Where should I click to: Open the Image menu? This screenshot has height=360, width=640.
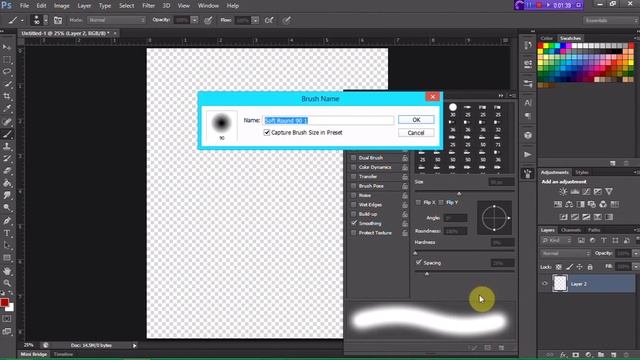click(62, 6)
